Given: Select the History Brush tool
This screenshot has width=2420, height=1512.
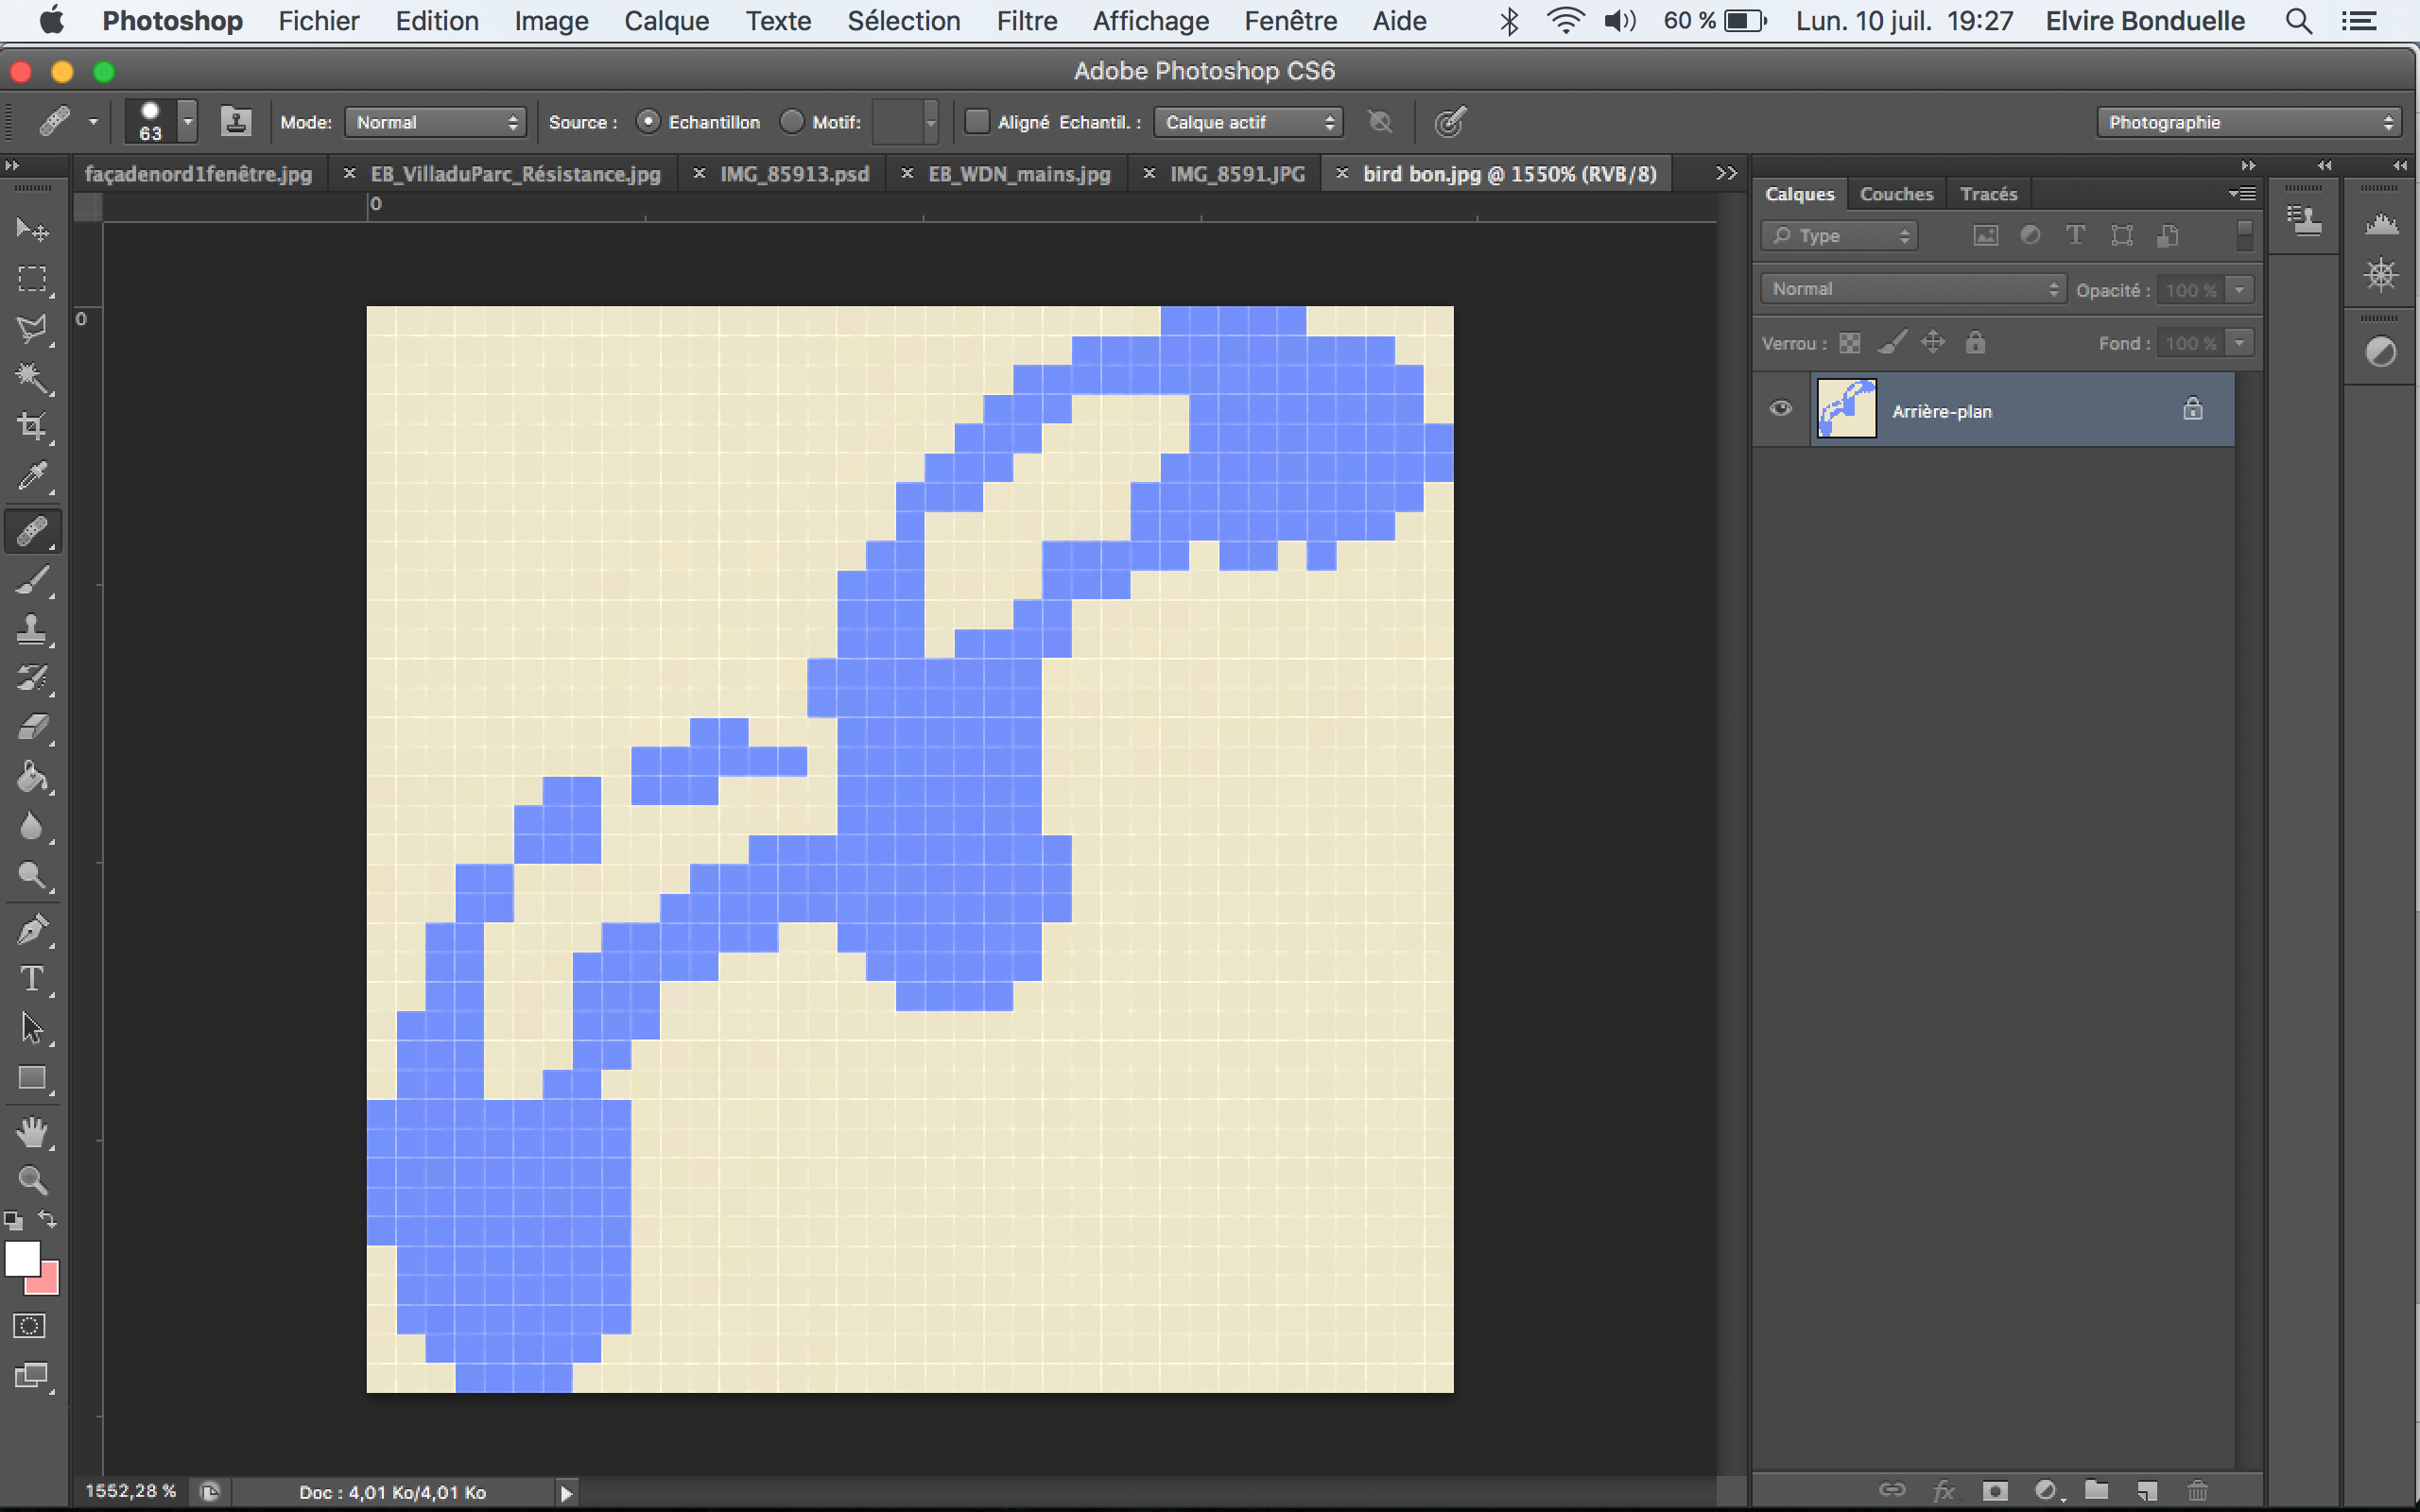Looking at the screenshot, I should point(32,679).
